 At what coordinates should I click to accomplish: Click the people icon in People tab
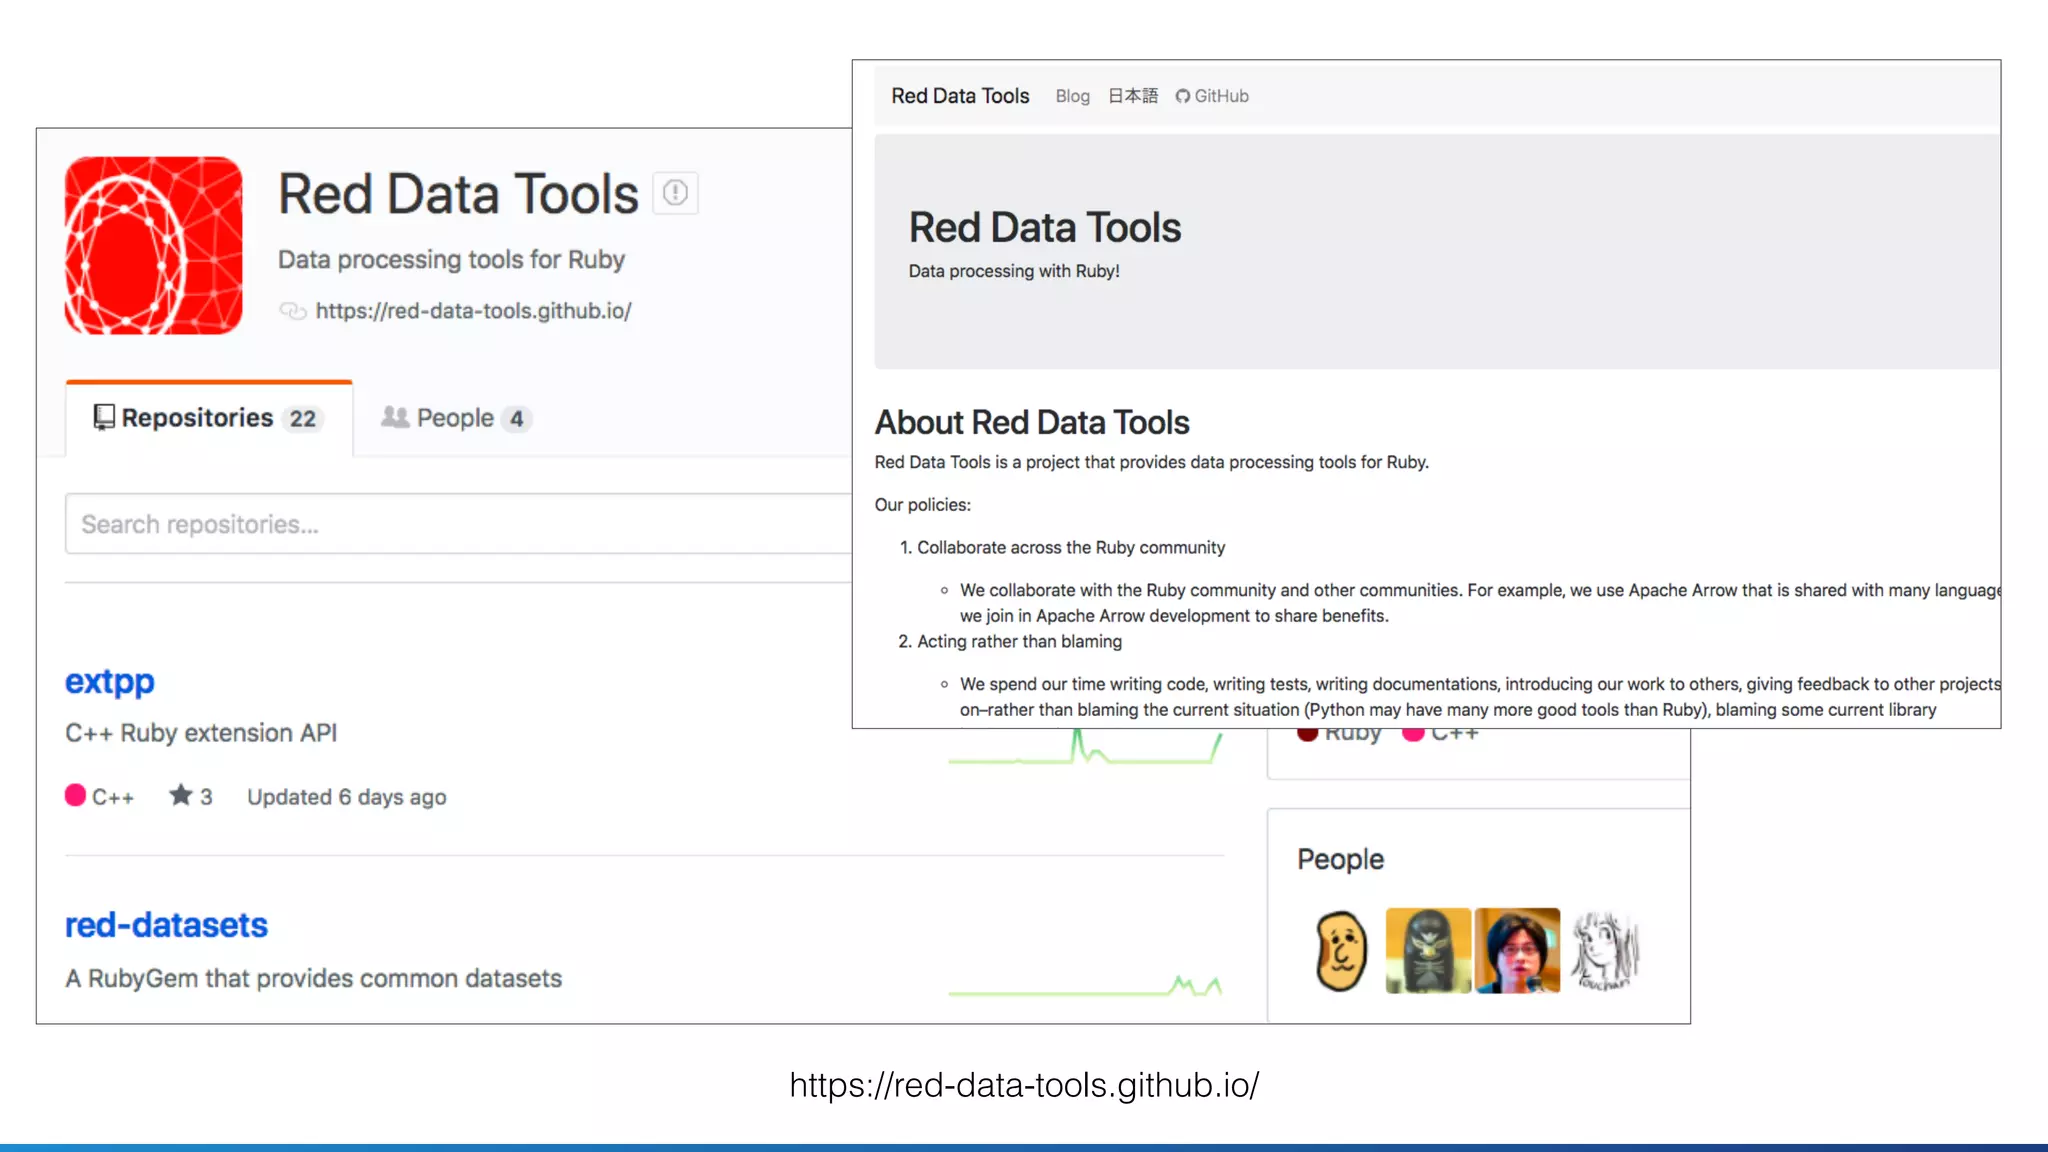(x=395, y=417)
